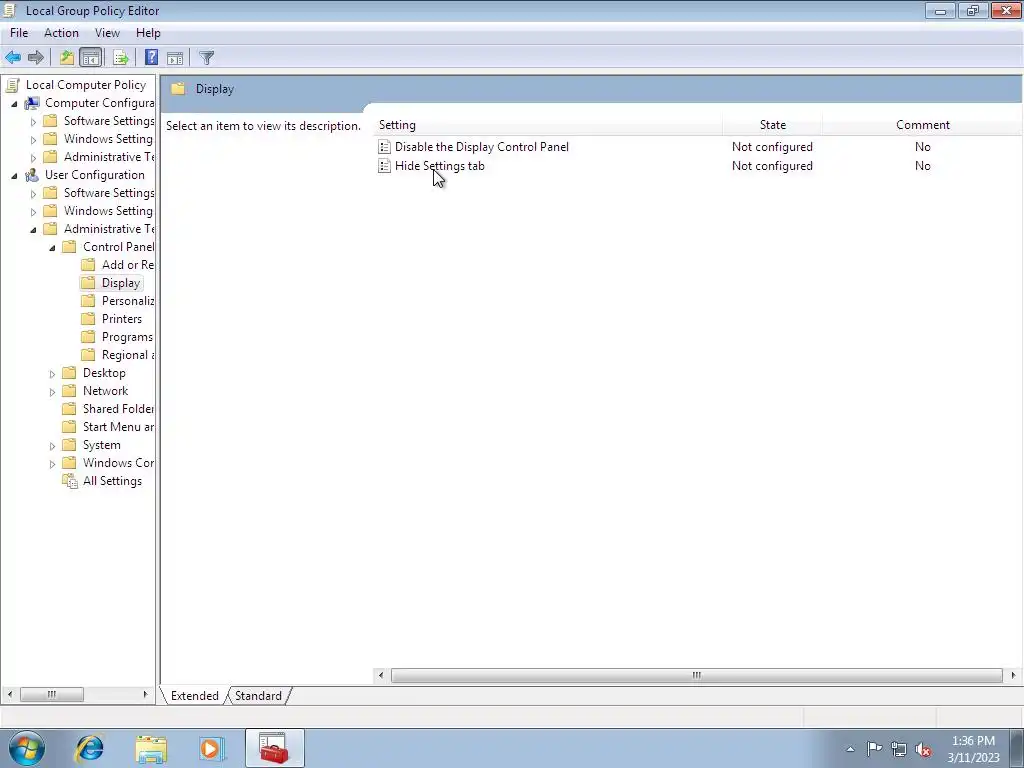Click right arrow of tree pane scrollbar
Image resolution: width=1024 pixels, height=768 pixels.
coord(145,694)
